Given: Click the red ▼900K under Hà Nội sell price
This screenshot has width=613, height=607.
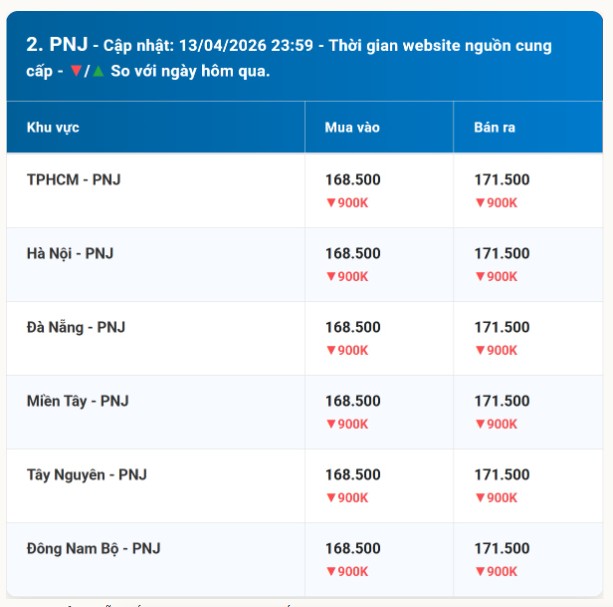Looking at the screenshot, I should 495,277.
